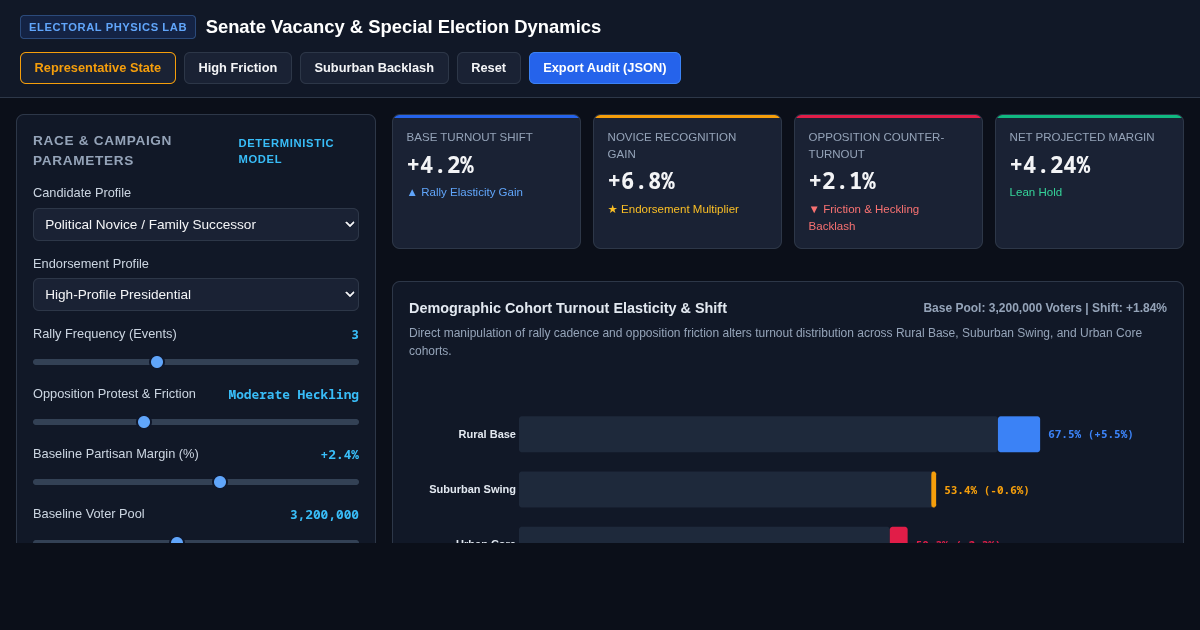Click the Friction & Heckling Backlash label
1200x630 pixels.
click(x=864, y=217)
